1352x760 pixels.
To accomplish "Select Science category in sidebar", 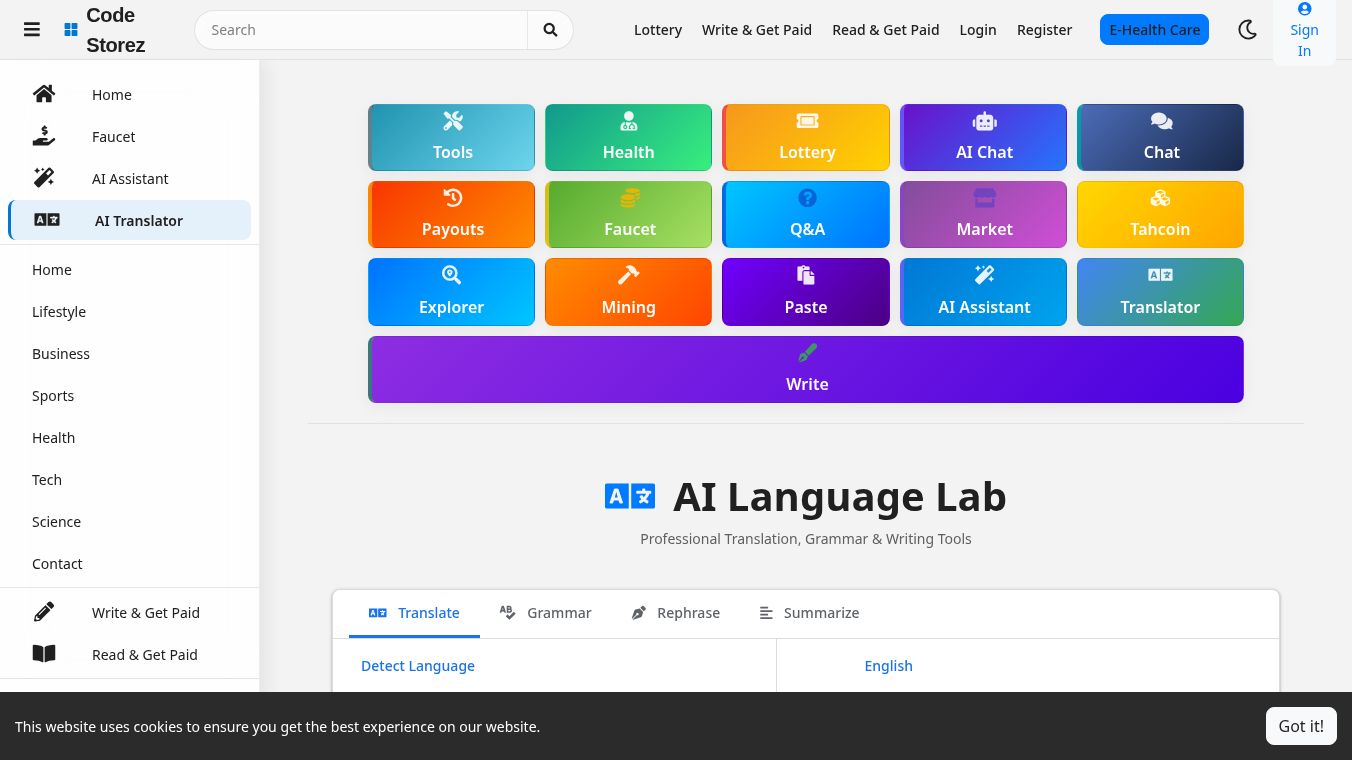I will 56,522.
